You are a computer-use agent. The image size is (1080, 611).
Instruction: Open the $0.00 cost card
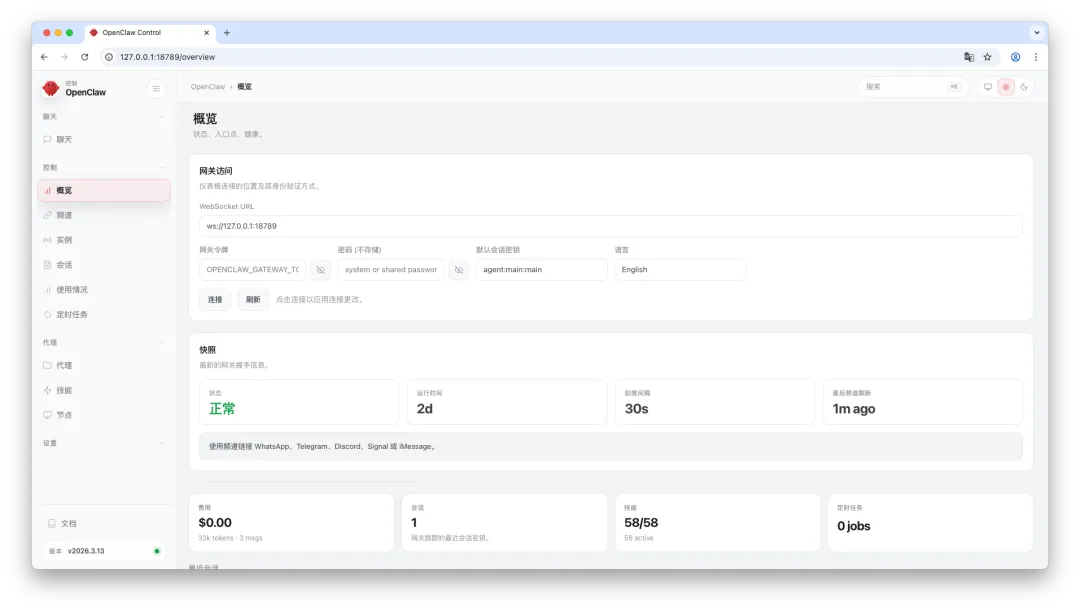(291, 523)
